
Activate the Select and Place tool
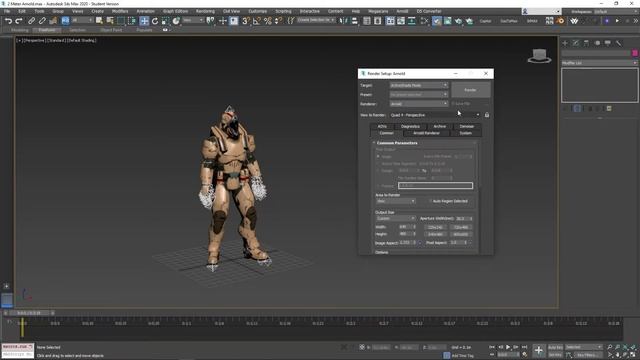[x=176, y=21]
